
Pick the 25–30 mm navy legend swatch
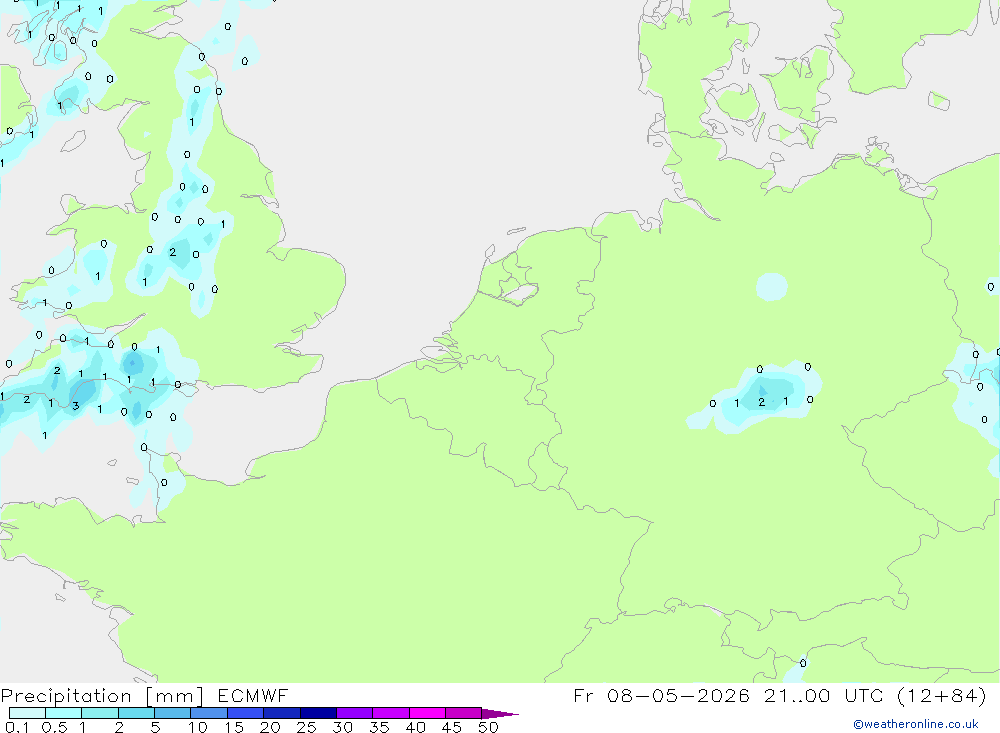click(318, 713)
